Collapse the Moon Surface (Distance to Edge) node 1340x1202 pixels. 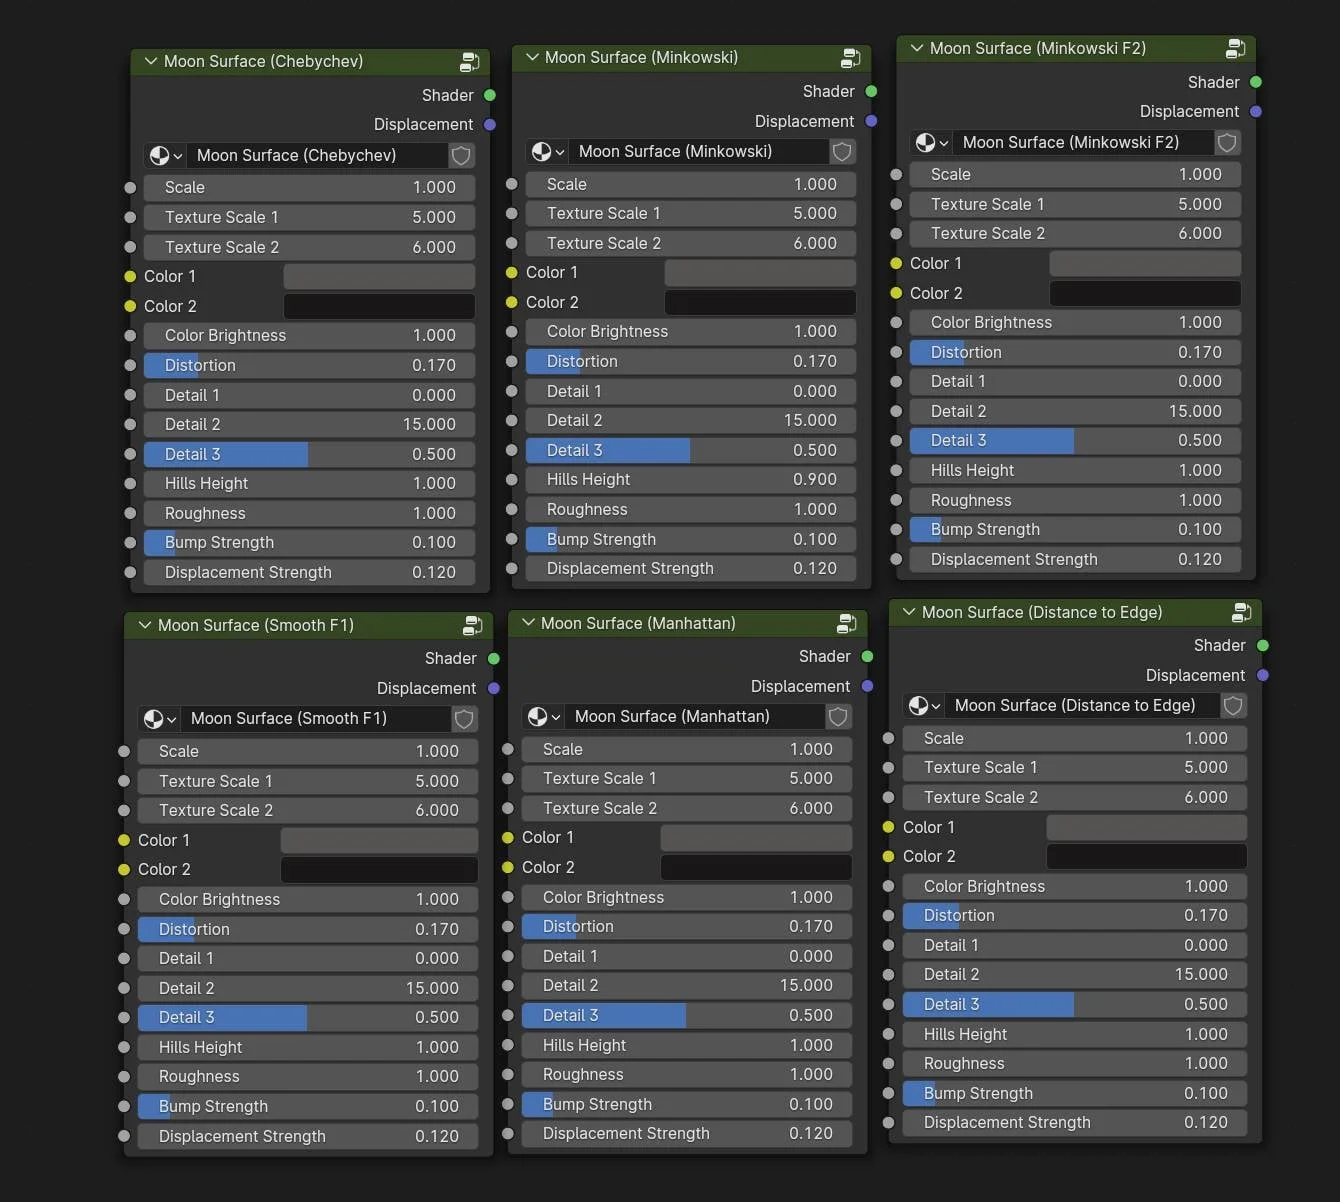tap(909, 612)
